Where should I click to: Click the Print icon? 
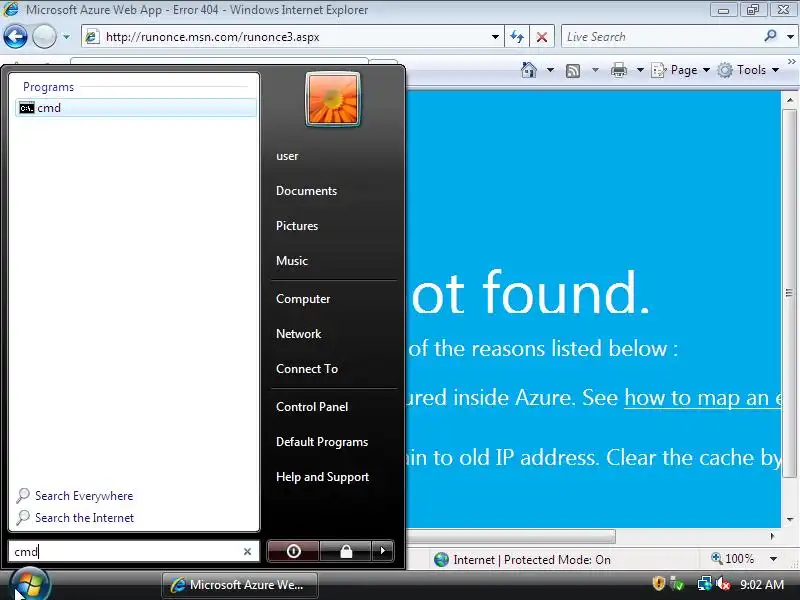click(619, 70)
